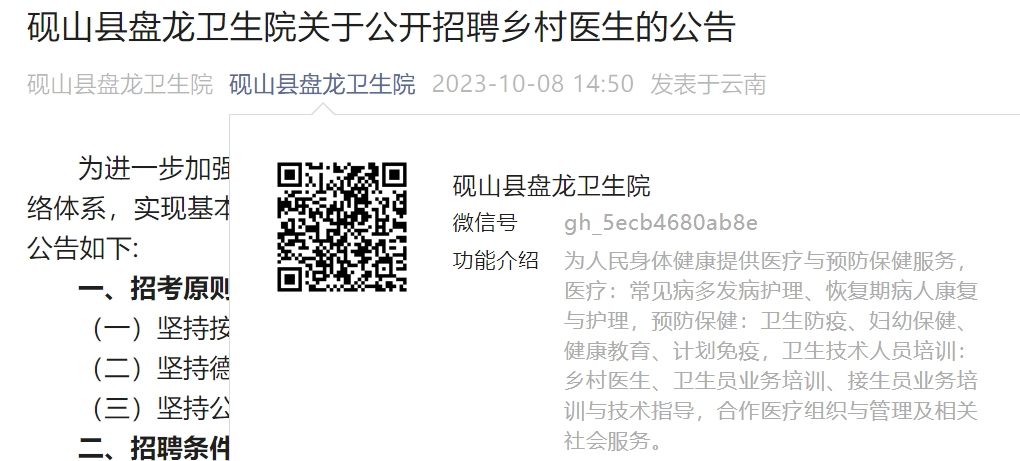The width and height of the screenshot is (1020, 461).
Task: Click the publish date 2023-10-08 14:50
Action: coord(533,85)
